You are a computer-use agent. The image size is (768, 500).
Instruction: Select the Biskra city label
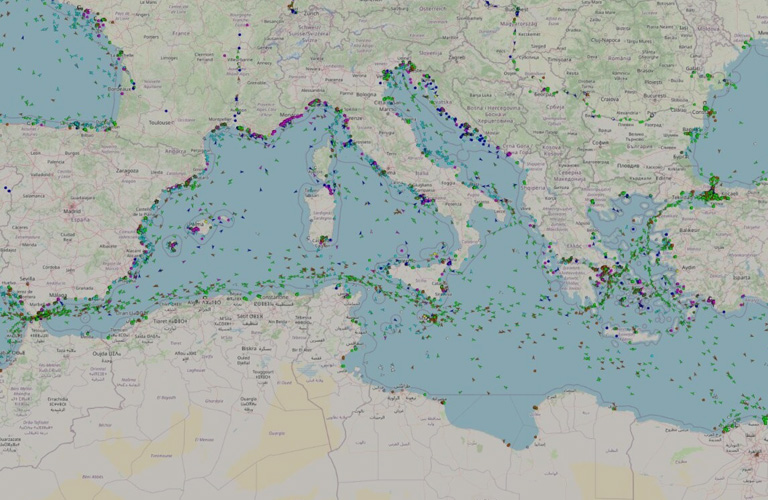click(x=257, y=349)
